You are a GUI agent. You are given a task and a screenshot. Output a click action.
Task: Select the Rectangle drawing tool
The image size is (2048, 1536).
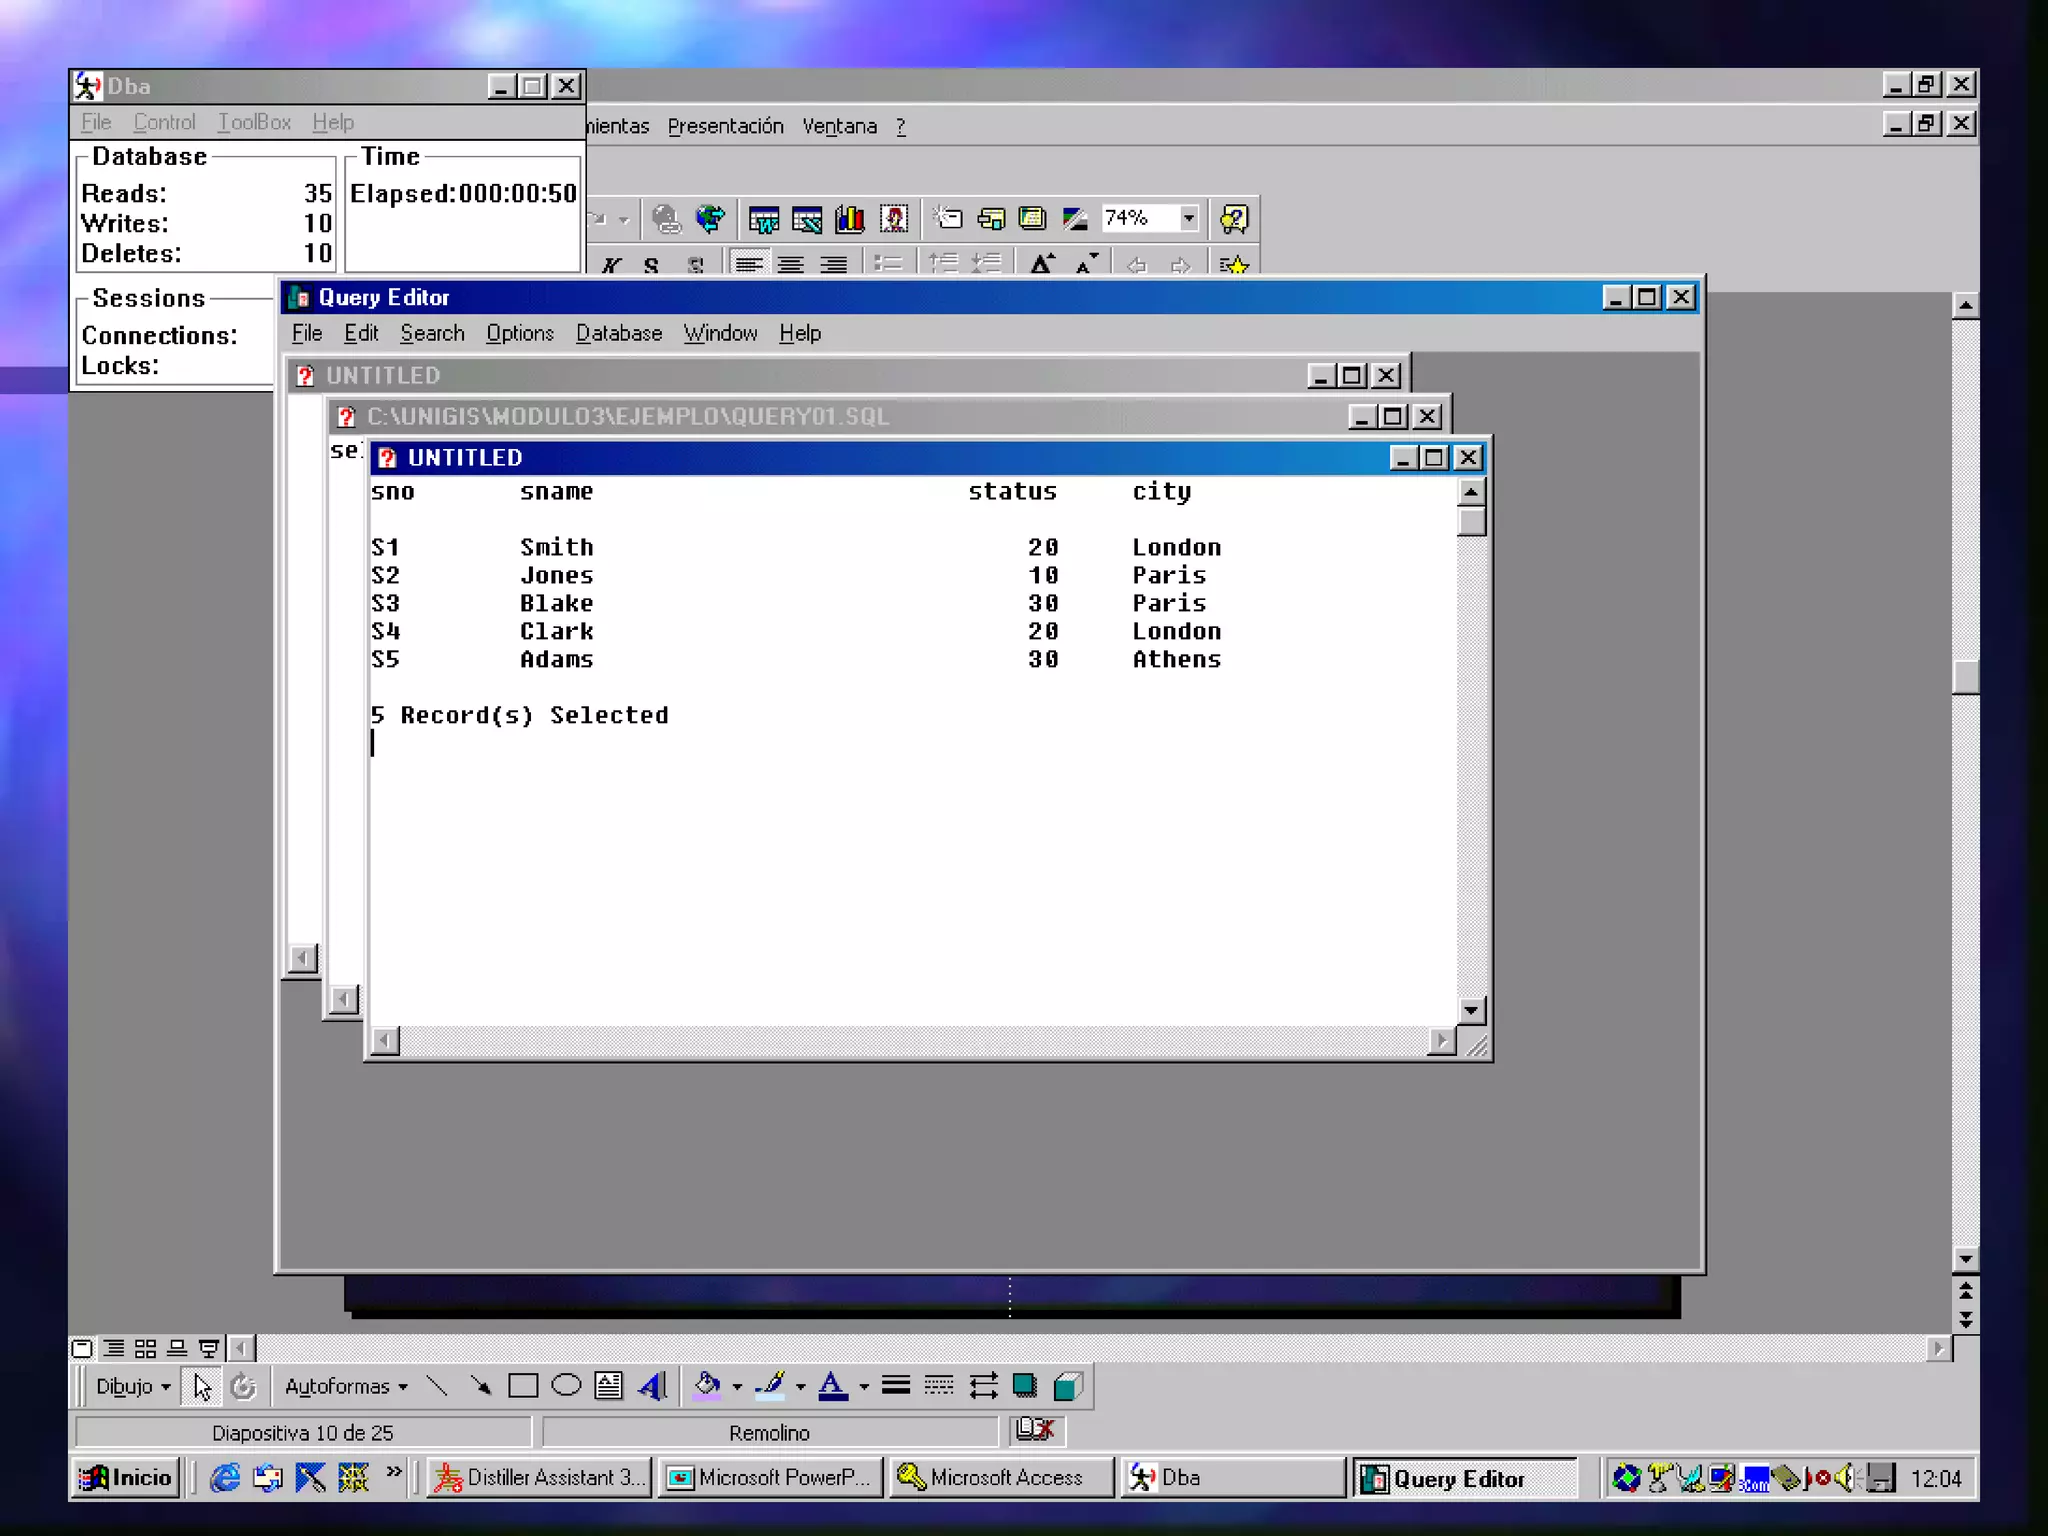point(523,1386)
